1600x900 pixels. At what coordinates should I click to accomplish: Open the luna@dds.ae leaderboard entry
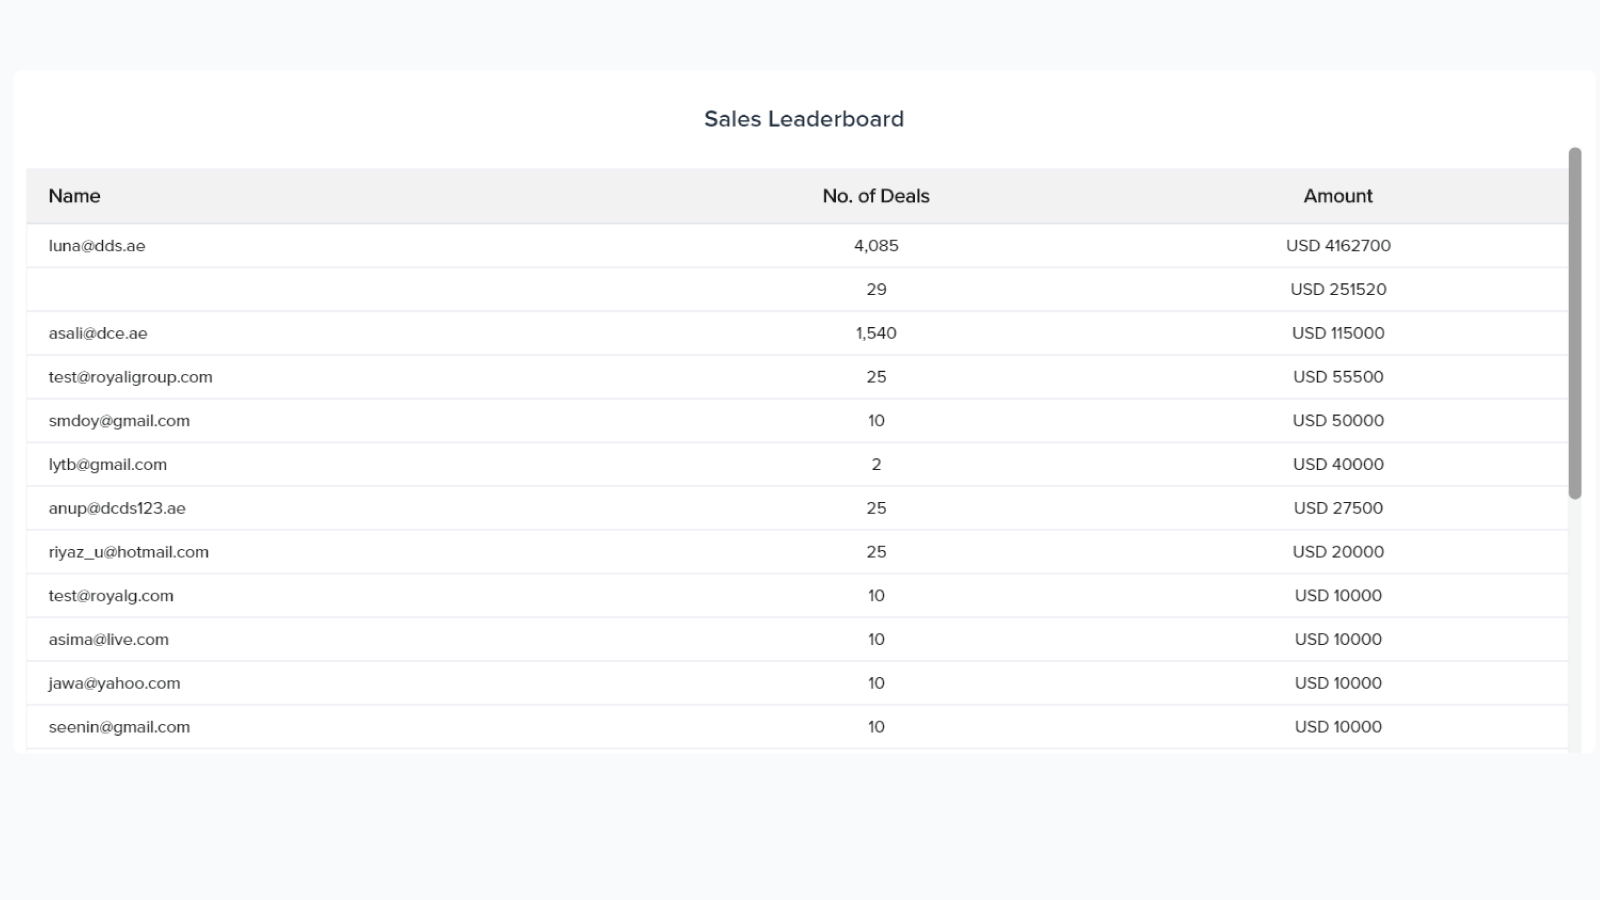click(97, 246)
